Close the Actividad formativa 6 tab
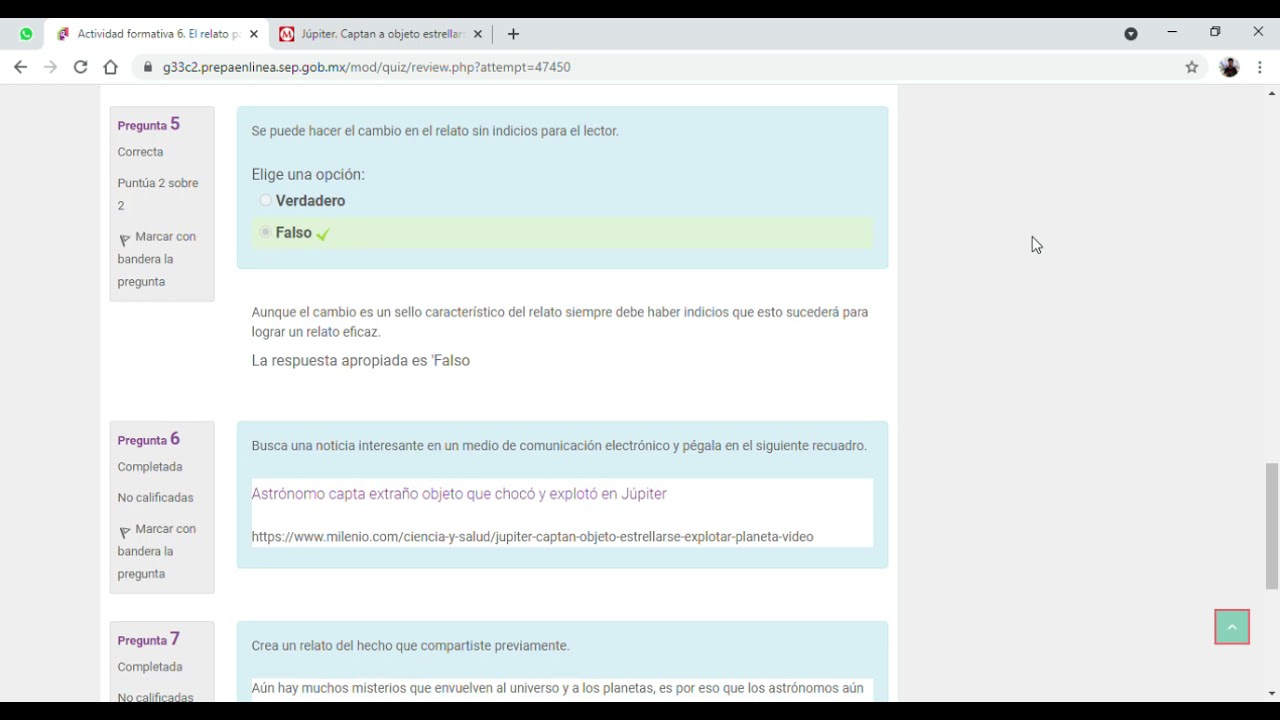 [253, 34]
